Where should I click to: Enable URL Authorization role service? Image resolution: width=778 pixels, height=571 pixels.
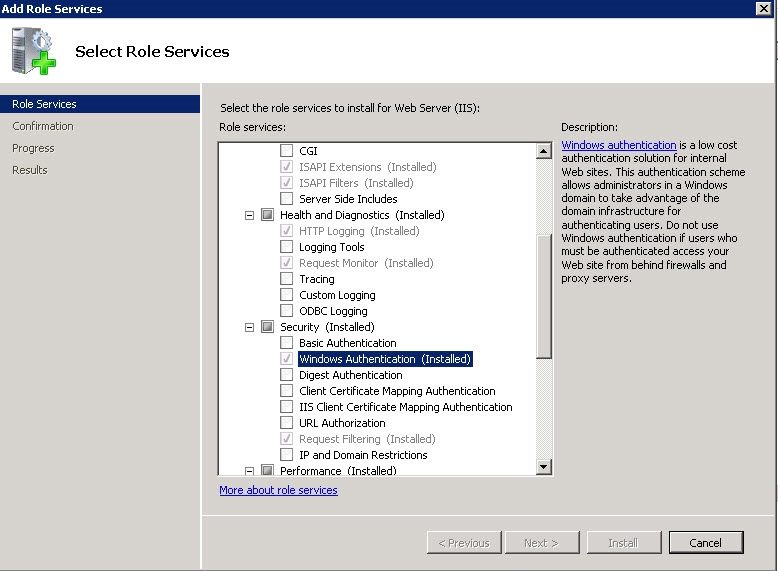pos(287,423)
